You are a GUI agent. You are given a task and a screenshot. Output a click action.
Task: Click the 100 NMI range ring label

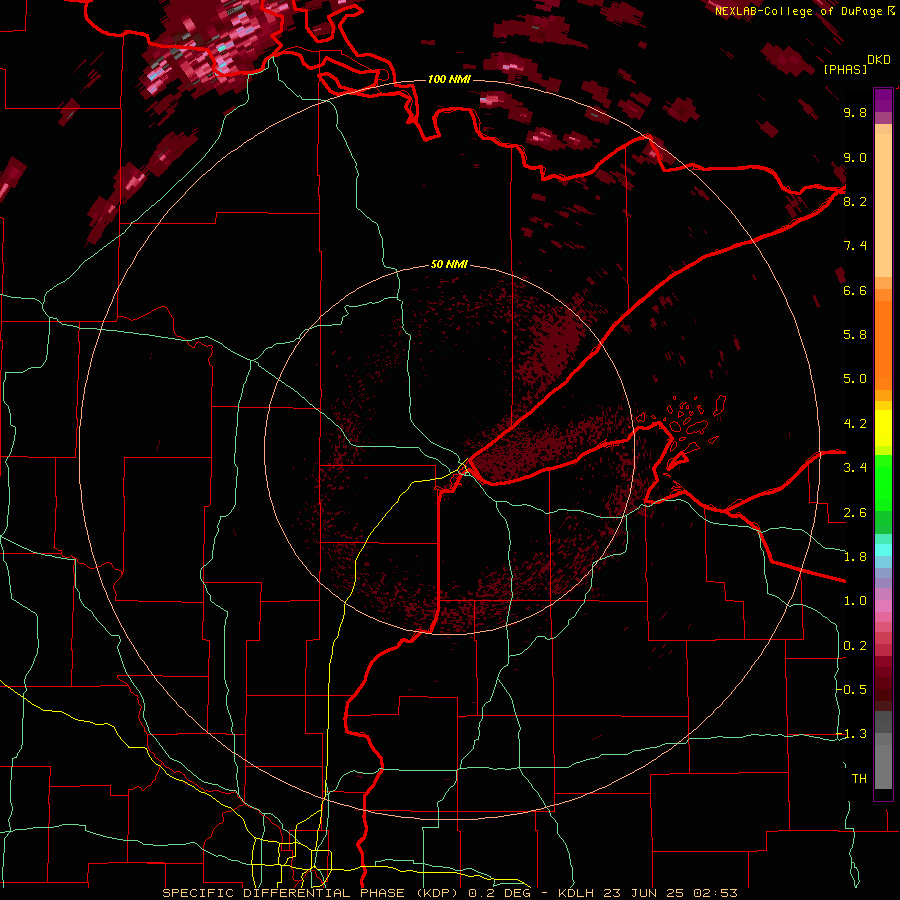point(449,79)
